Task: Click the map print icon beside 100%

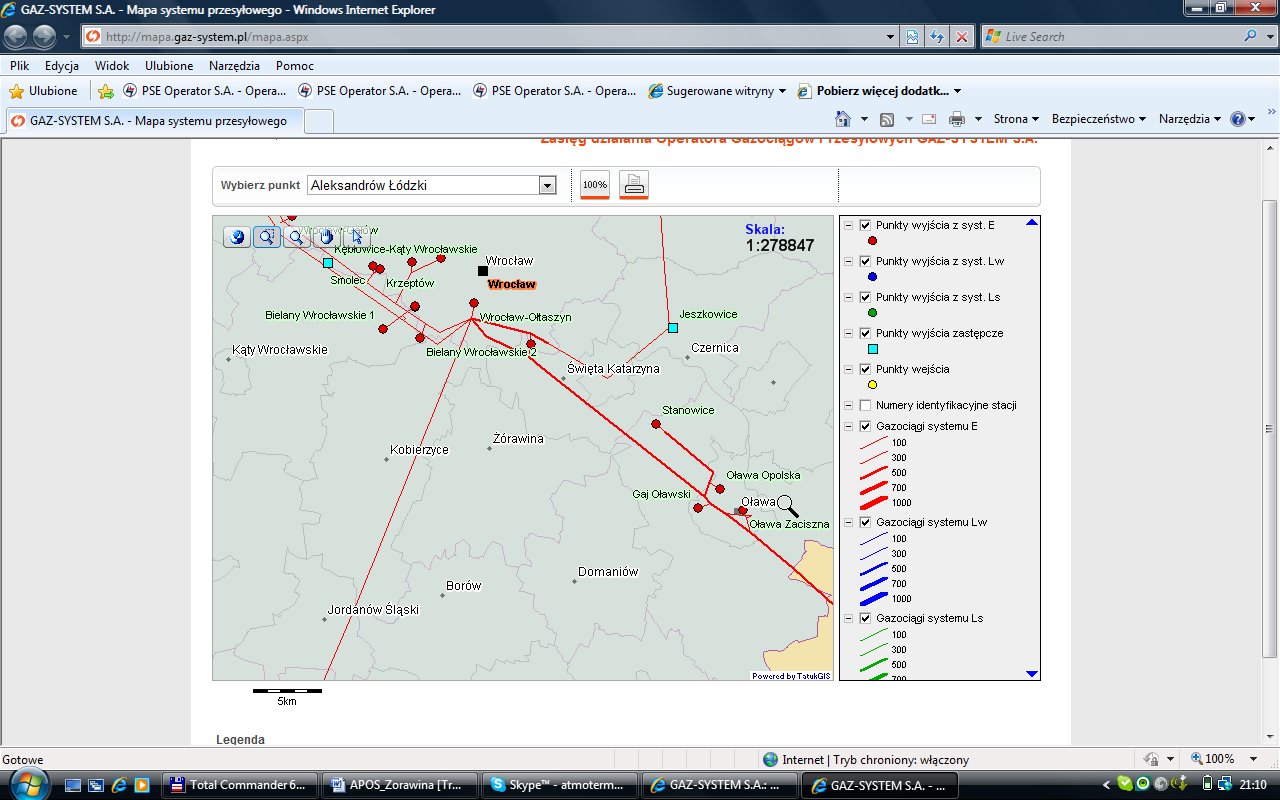Action: tap(634, 184)
